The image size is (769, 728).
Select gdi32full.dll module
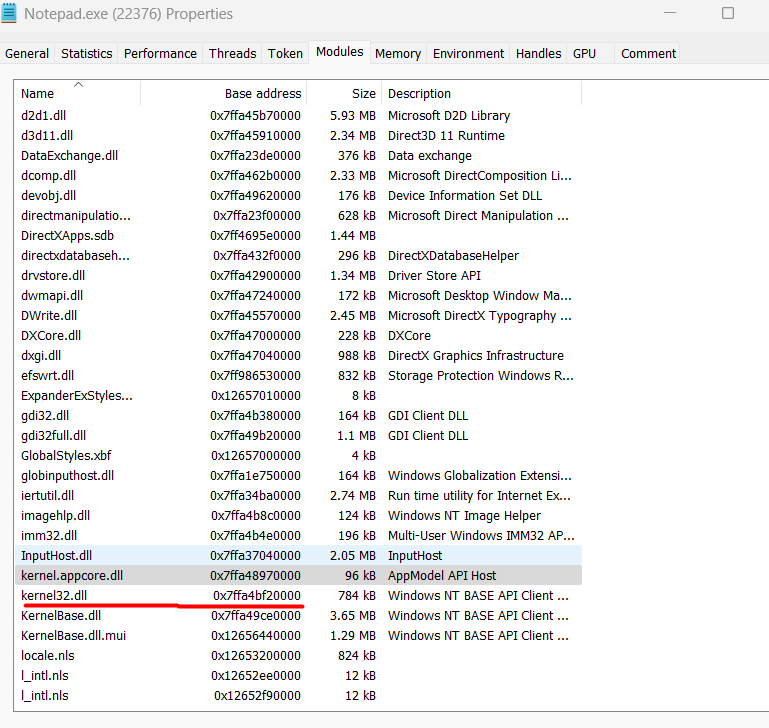299,436
